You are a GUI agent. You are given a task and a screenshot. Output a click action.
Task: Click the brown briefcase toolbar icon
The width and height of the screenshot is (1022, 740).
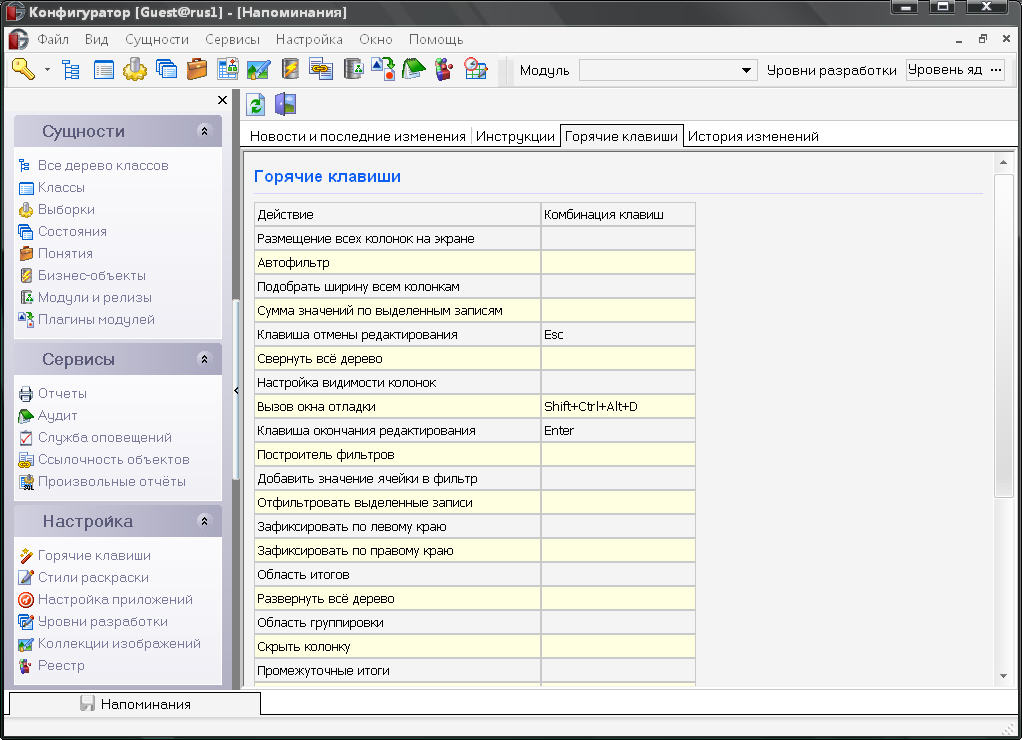196,69
